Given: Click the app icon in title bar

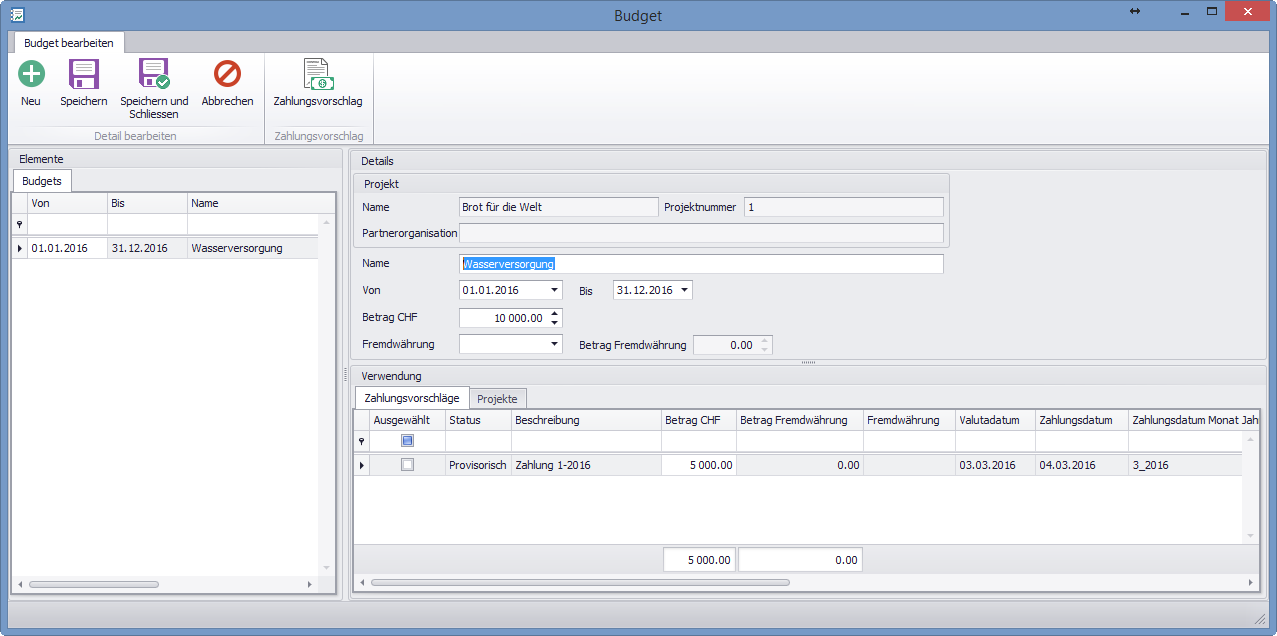Looking at the screenshot, I should pos(17,15).
